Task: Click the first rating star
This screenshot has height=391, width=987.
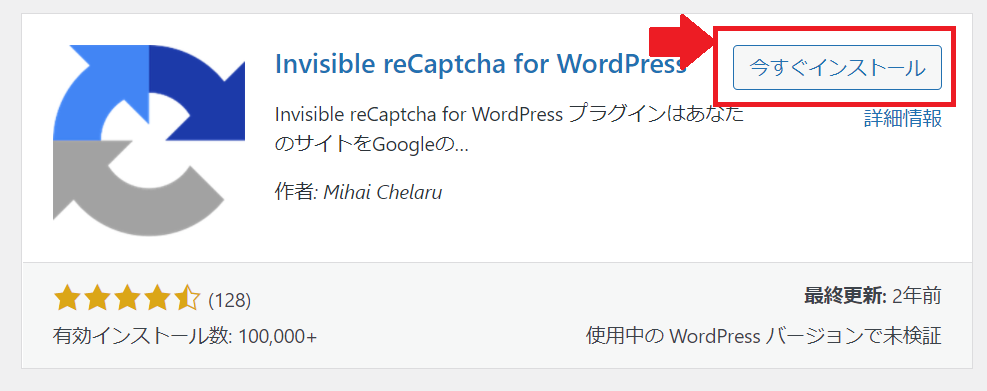Action: [66, 298]
